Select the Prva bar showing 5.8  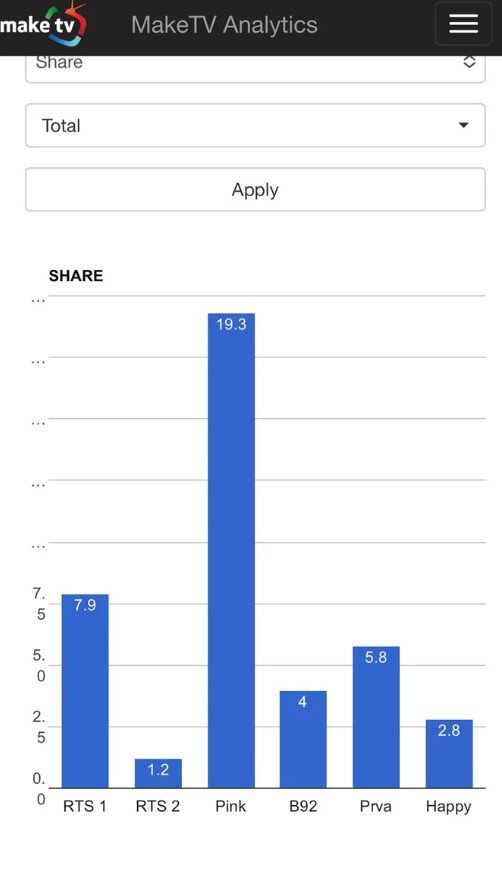click(x=376, y=717)
